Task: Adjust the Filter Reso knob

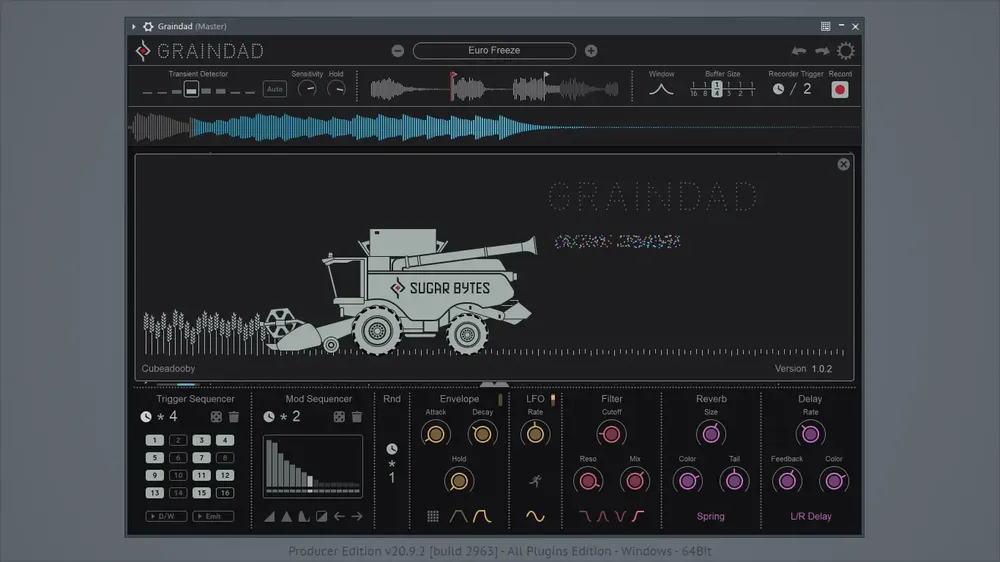Action: pyautogui.click(x=588, y=481)
